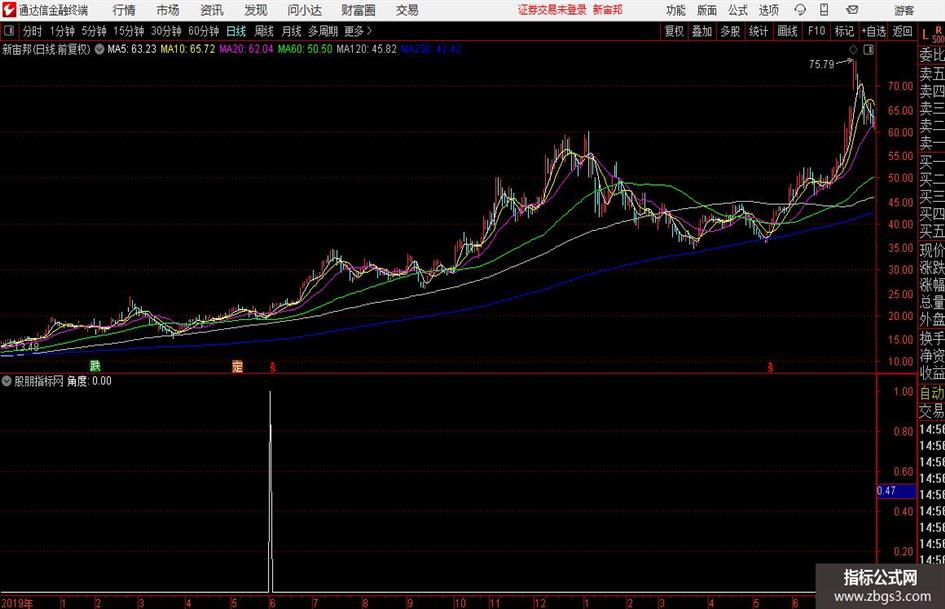Screen dimensions: 945x609
Task: Toggle the side panel icon next to diamond
Action: coord(868,49)
